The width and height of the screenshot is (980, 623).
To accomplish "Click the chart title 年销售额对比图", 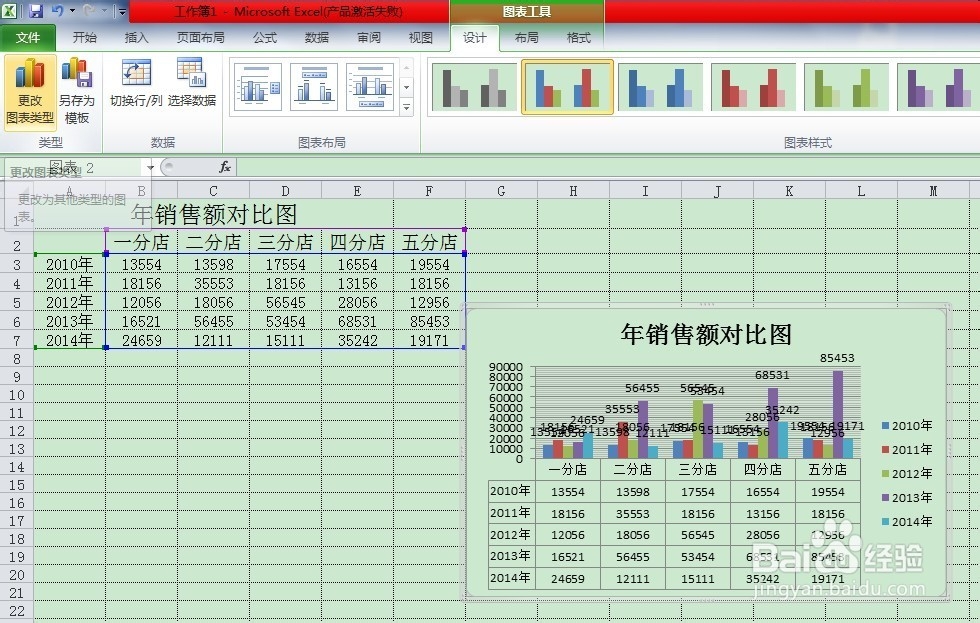I will pos(706,334).
